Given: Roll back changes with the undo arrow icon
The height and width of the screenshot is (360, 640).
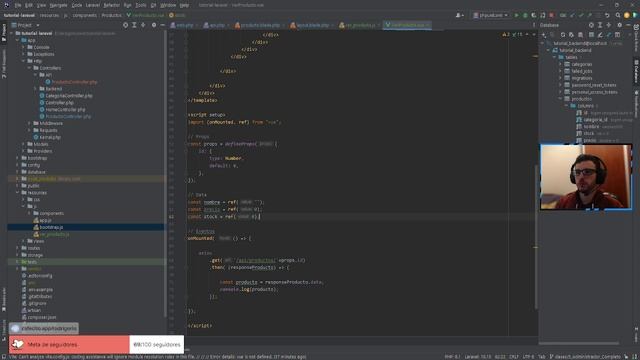Looking at the screenshot, I should click(607, 15).
